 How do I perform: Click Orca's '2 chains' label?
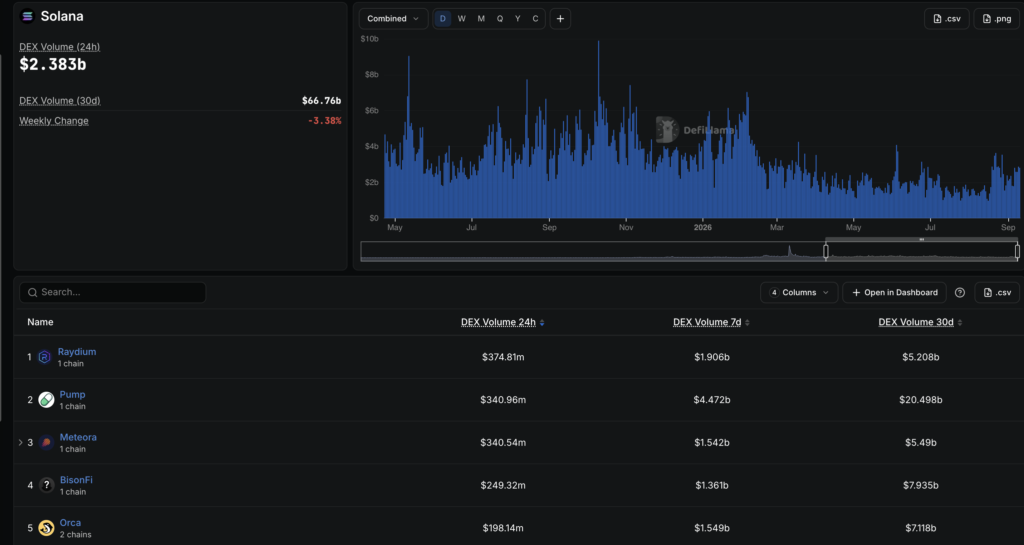point(76,535)
